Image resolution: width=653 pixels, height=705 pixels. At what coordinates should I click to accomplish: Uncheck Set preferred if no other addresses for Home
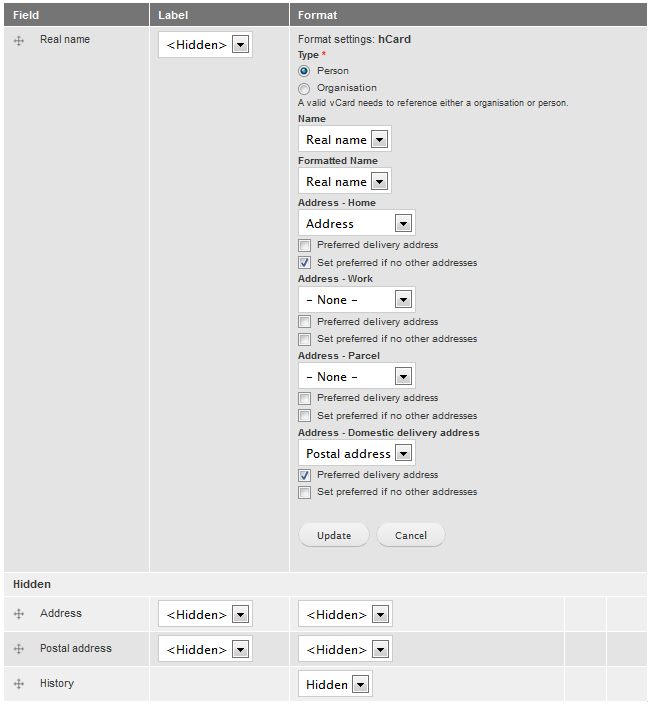[304, 262]
